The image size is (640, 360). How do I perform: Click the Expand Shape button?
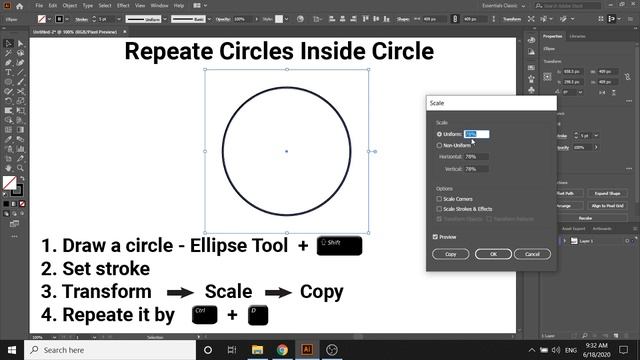[x=607, y=193]
